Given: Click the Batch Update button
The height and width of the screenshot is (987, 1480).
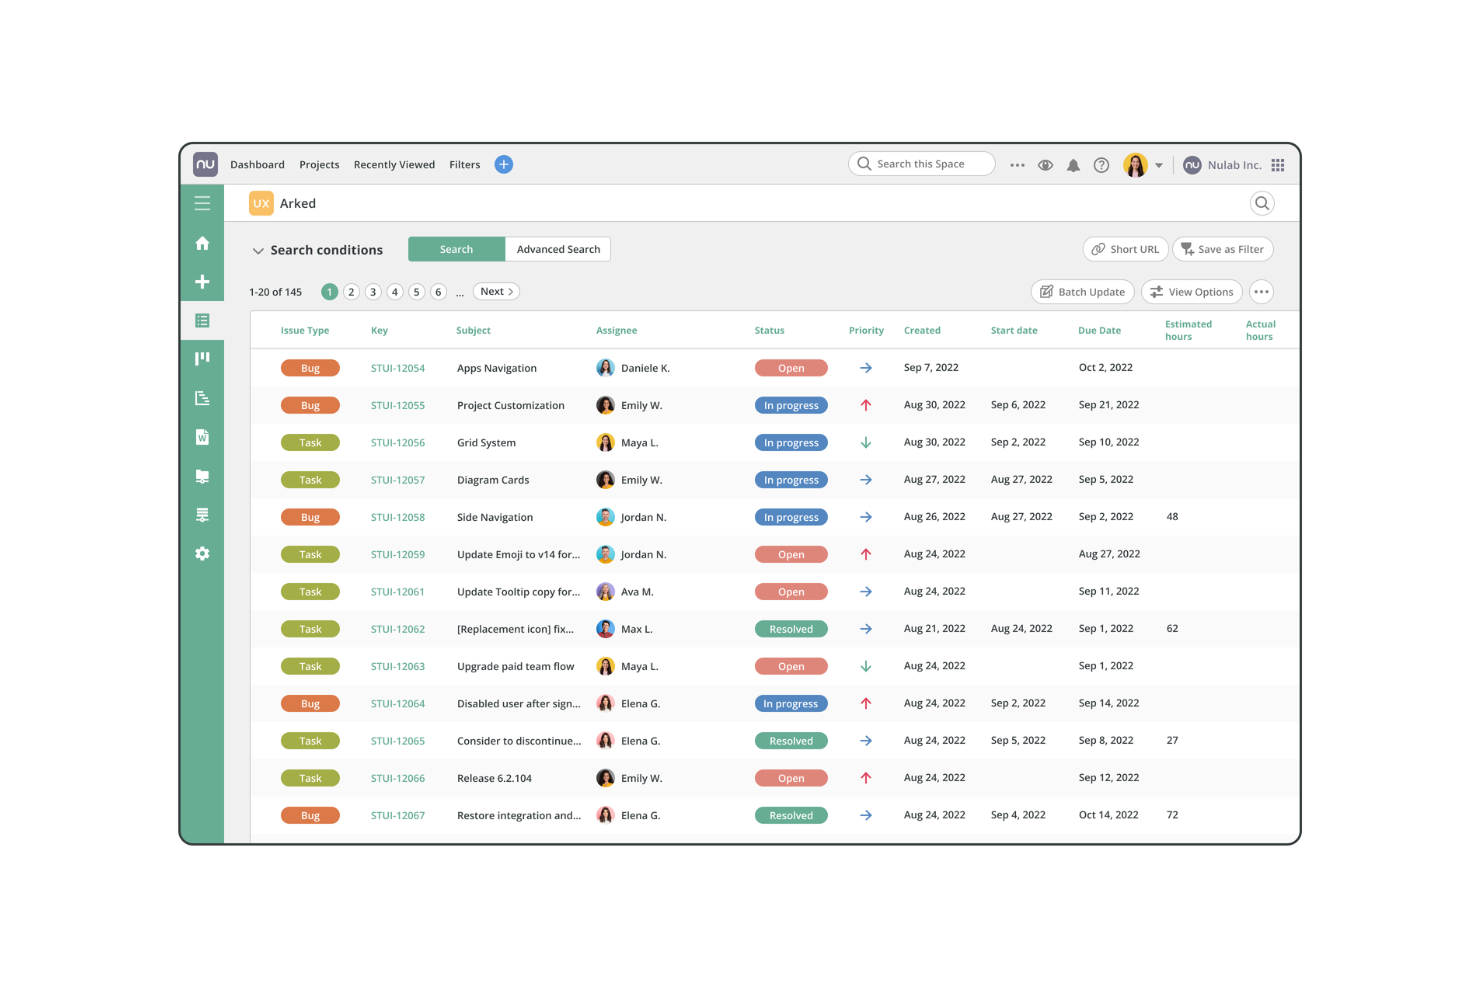Looking at the screenshot, I should click(x=1082, y=291).
